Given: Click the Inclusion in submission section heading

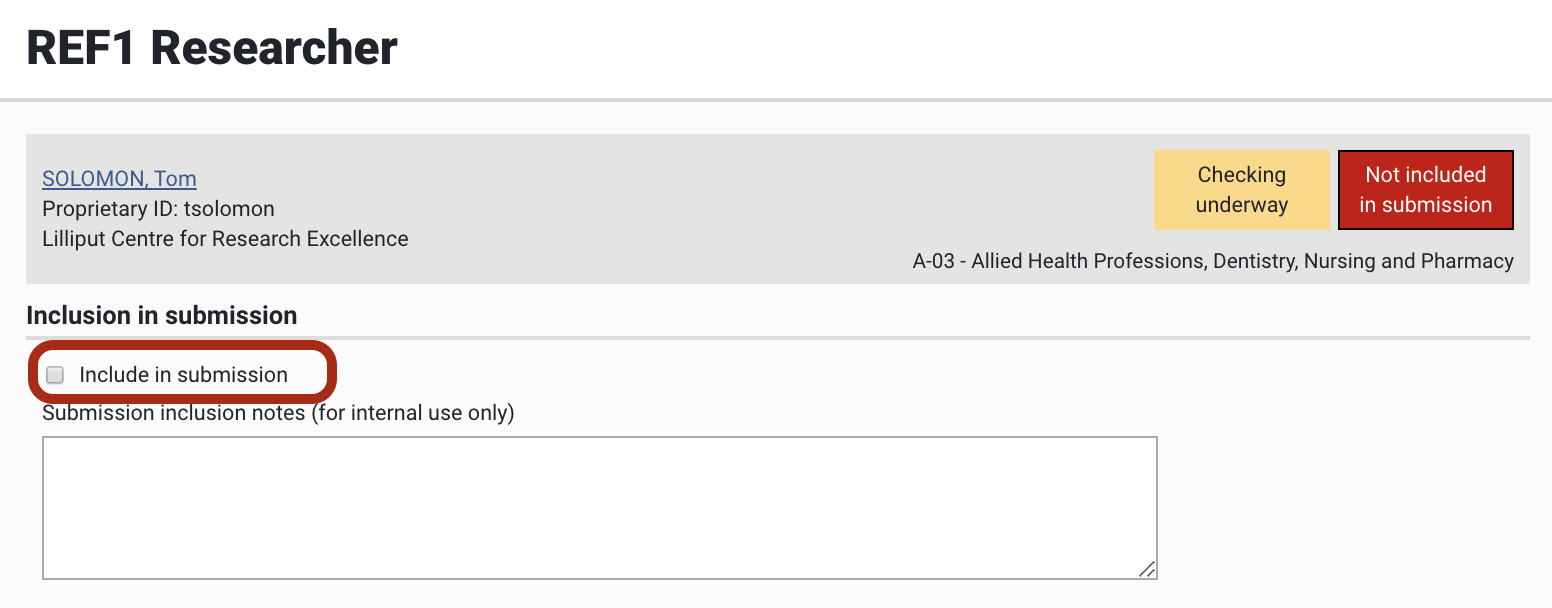Looking at the screenshot, I should 161,316.
